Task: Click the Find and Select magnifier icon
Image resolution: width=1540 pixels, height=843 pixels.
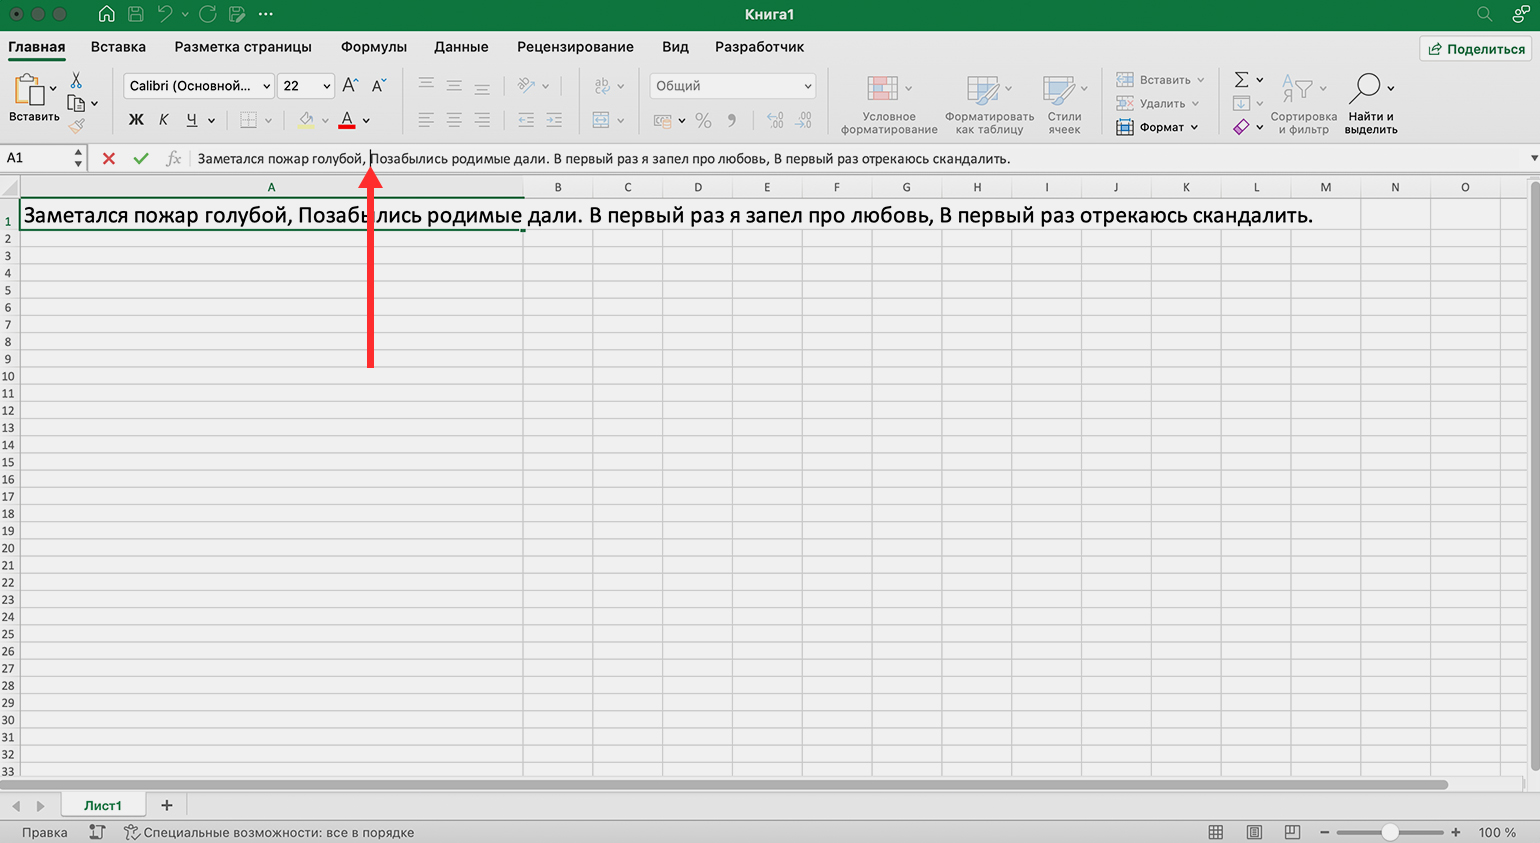Action: point(1364,88)
